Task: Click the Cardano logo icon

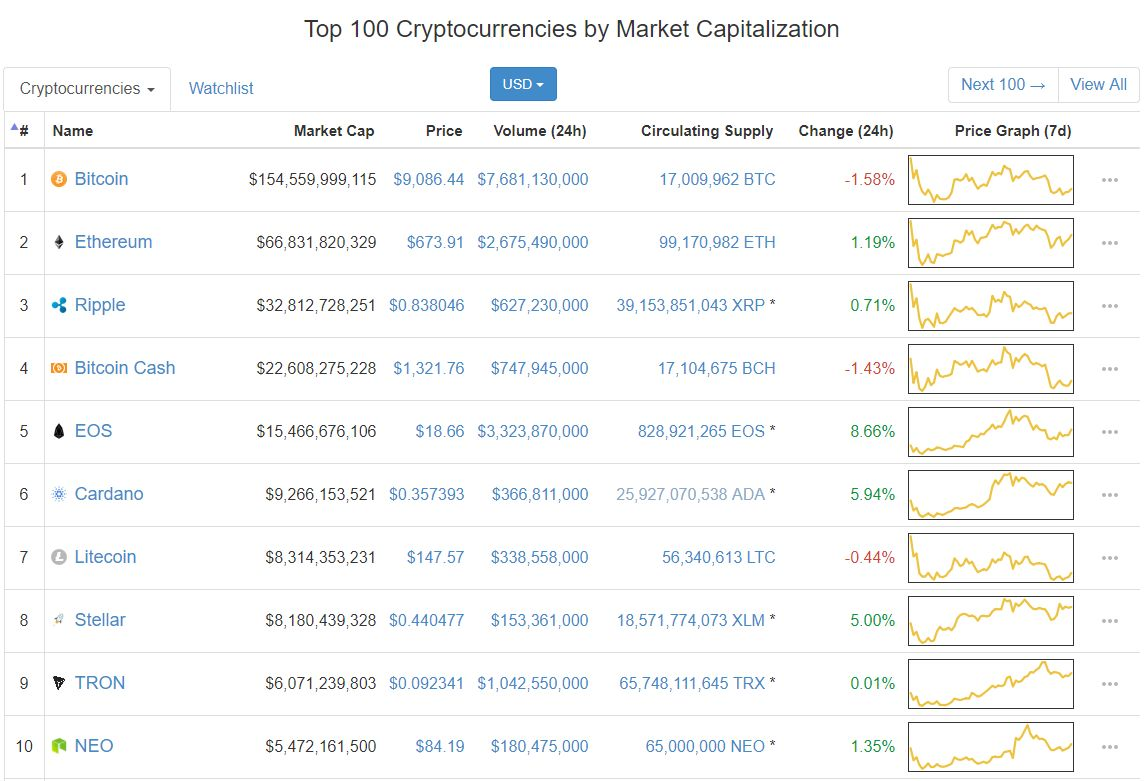Action: (58, 495)
